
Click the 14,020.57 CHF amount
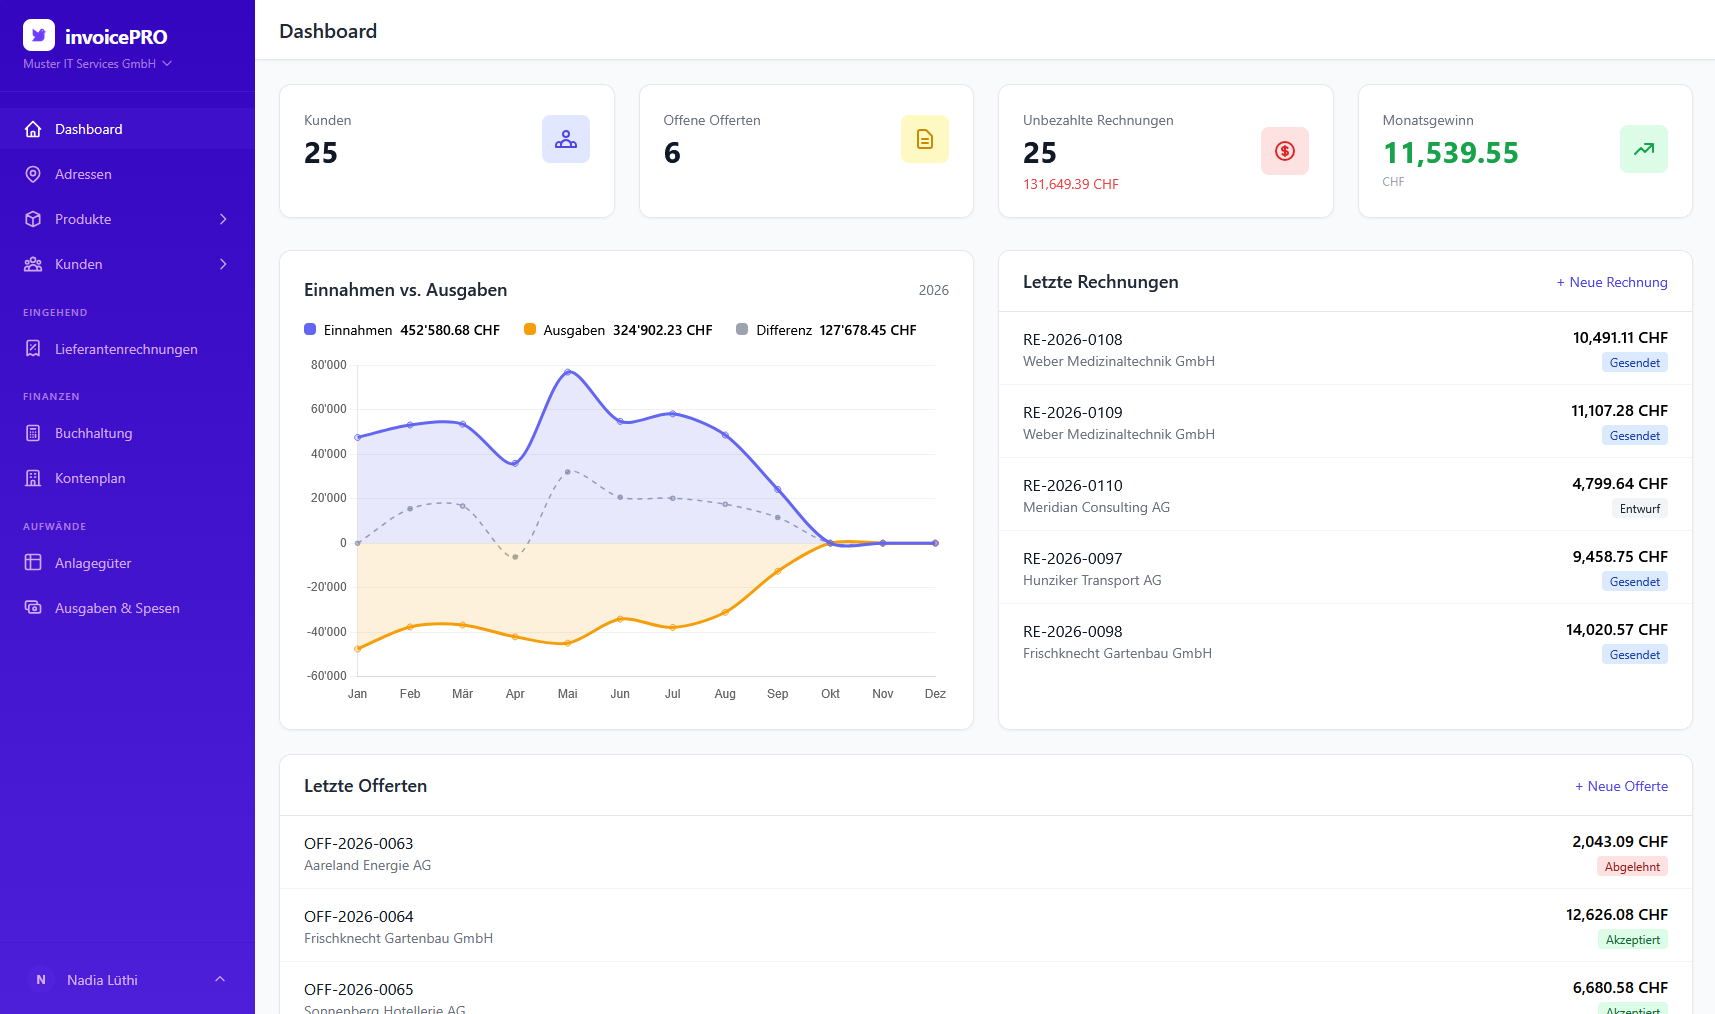click(x=1617, y=630)
